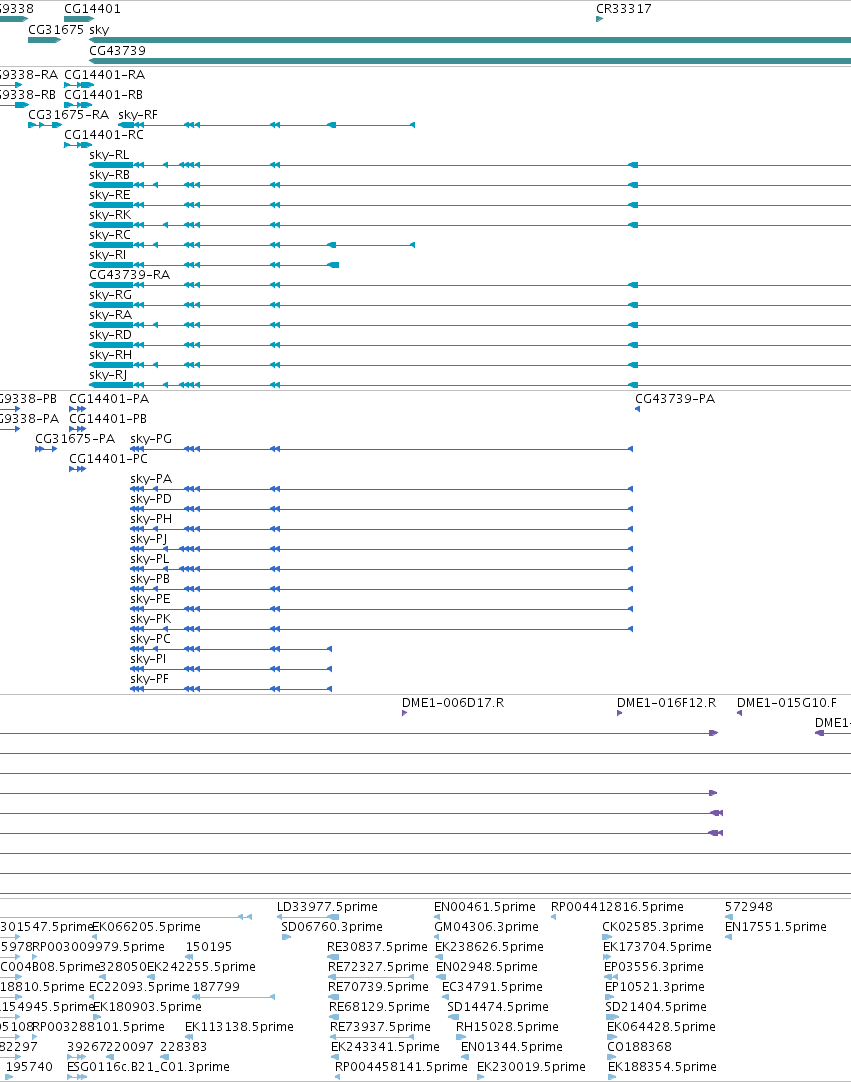Select protein sky-PE
The width and height of the screenshot is (851, 1082).
coord(382,609)
